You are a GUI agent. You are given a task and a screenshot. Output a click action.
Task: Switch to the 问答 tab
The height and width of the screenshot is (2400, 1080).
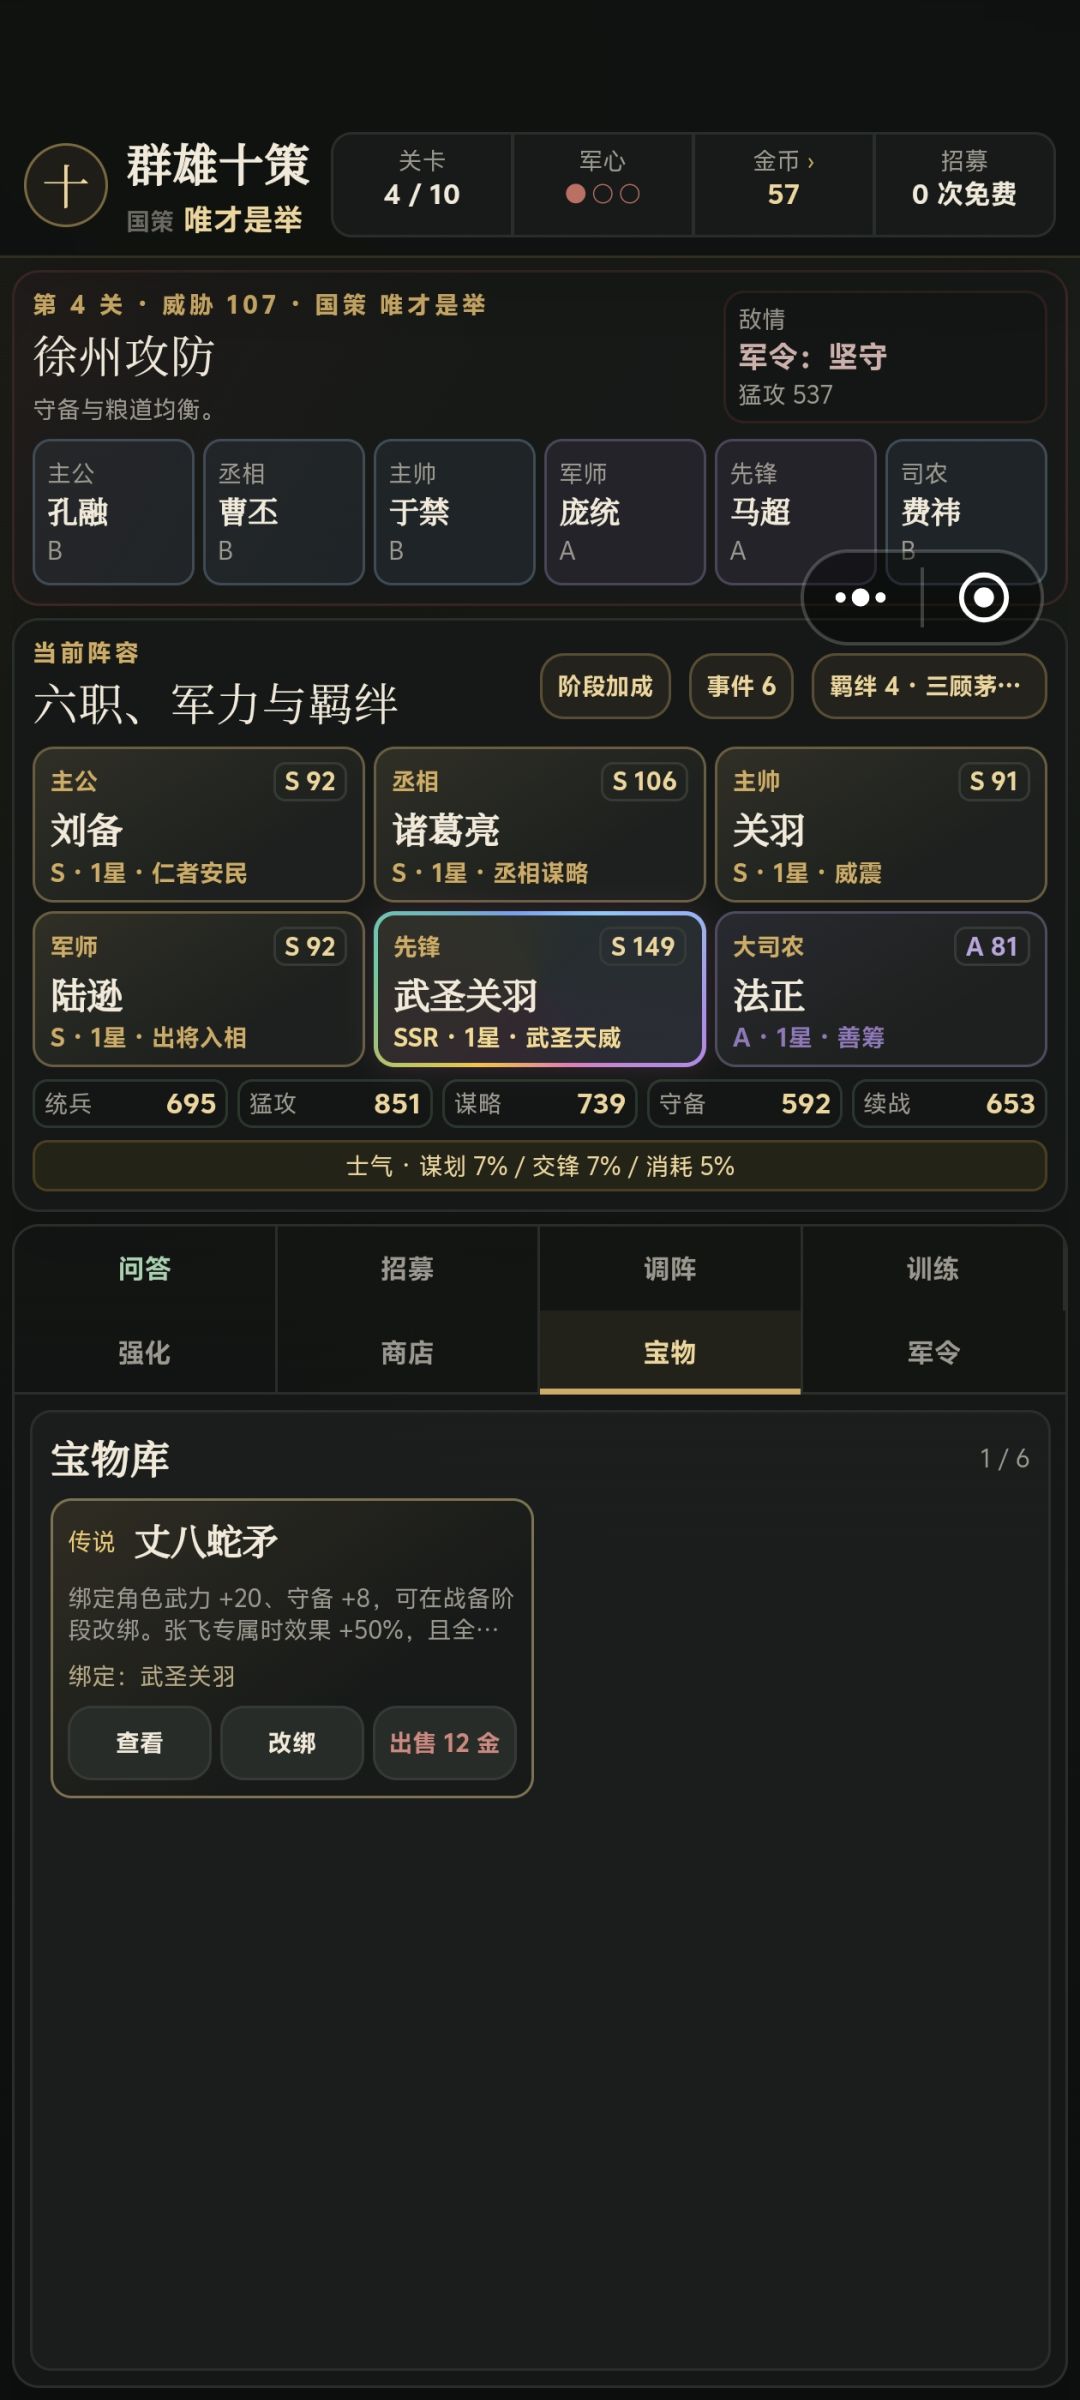tap(145, 1268)
